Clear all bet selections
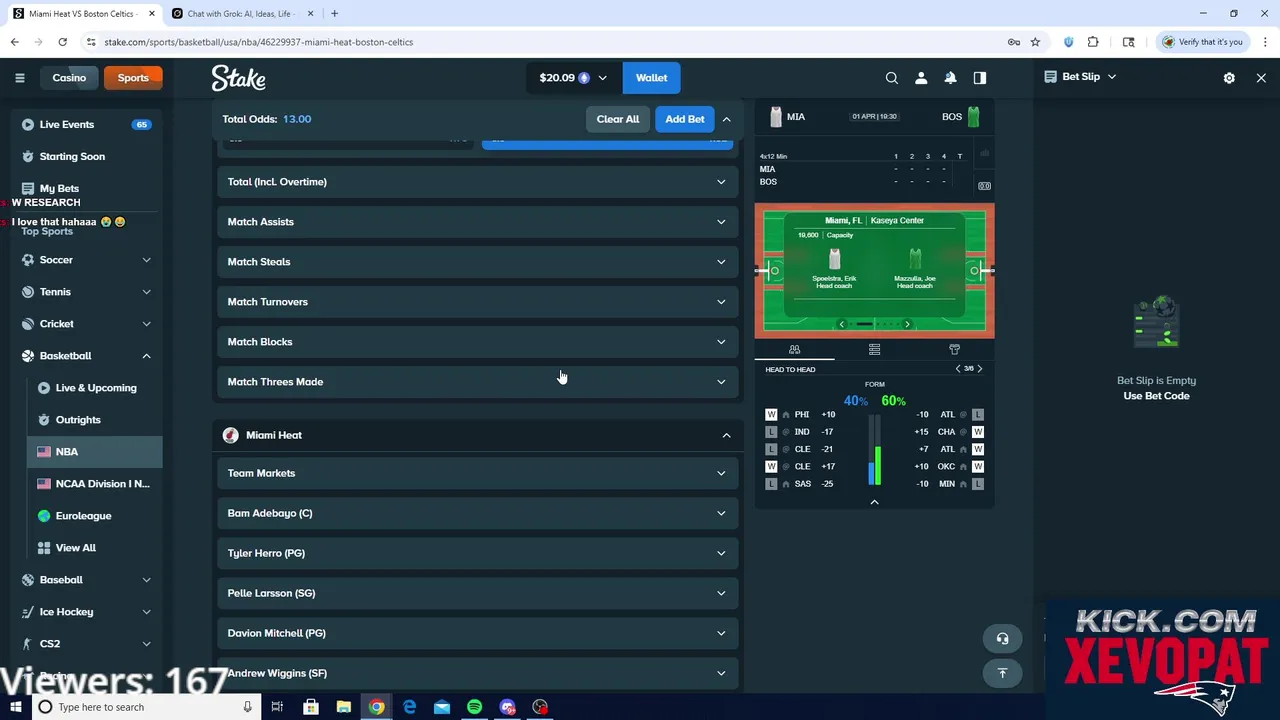Screen dimensions: 1280x720 pyautogui.click(x=618, y=119)
